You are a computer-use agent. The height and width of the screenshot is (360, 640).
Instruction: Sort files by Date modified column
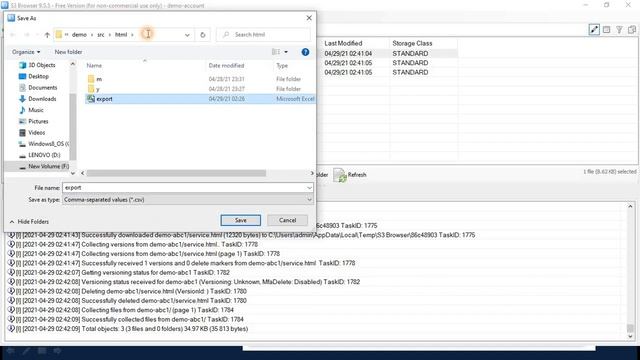[x=226, y=65]
